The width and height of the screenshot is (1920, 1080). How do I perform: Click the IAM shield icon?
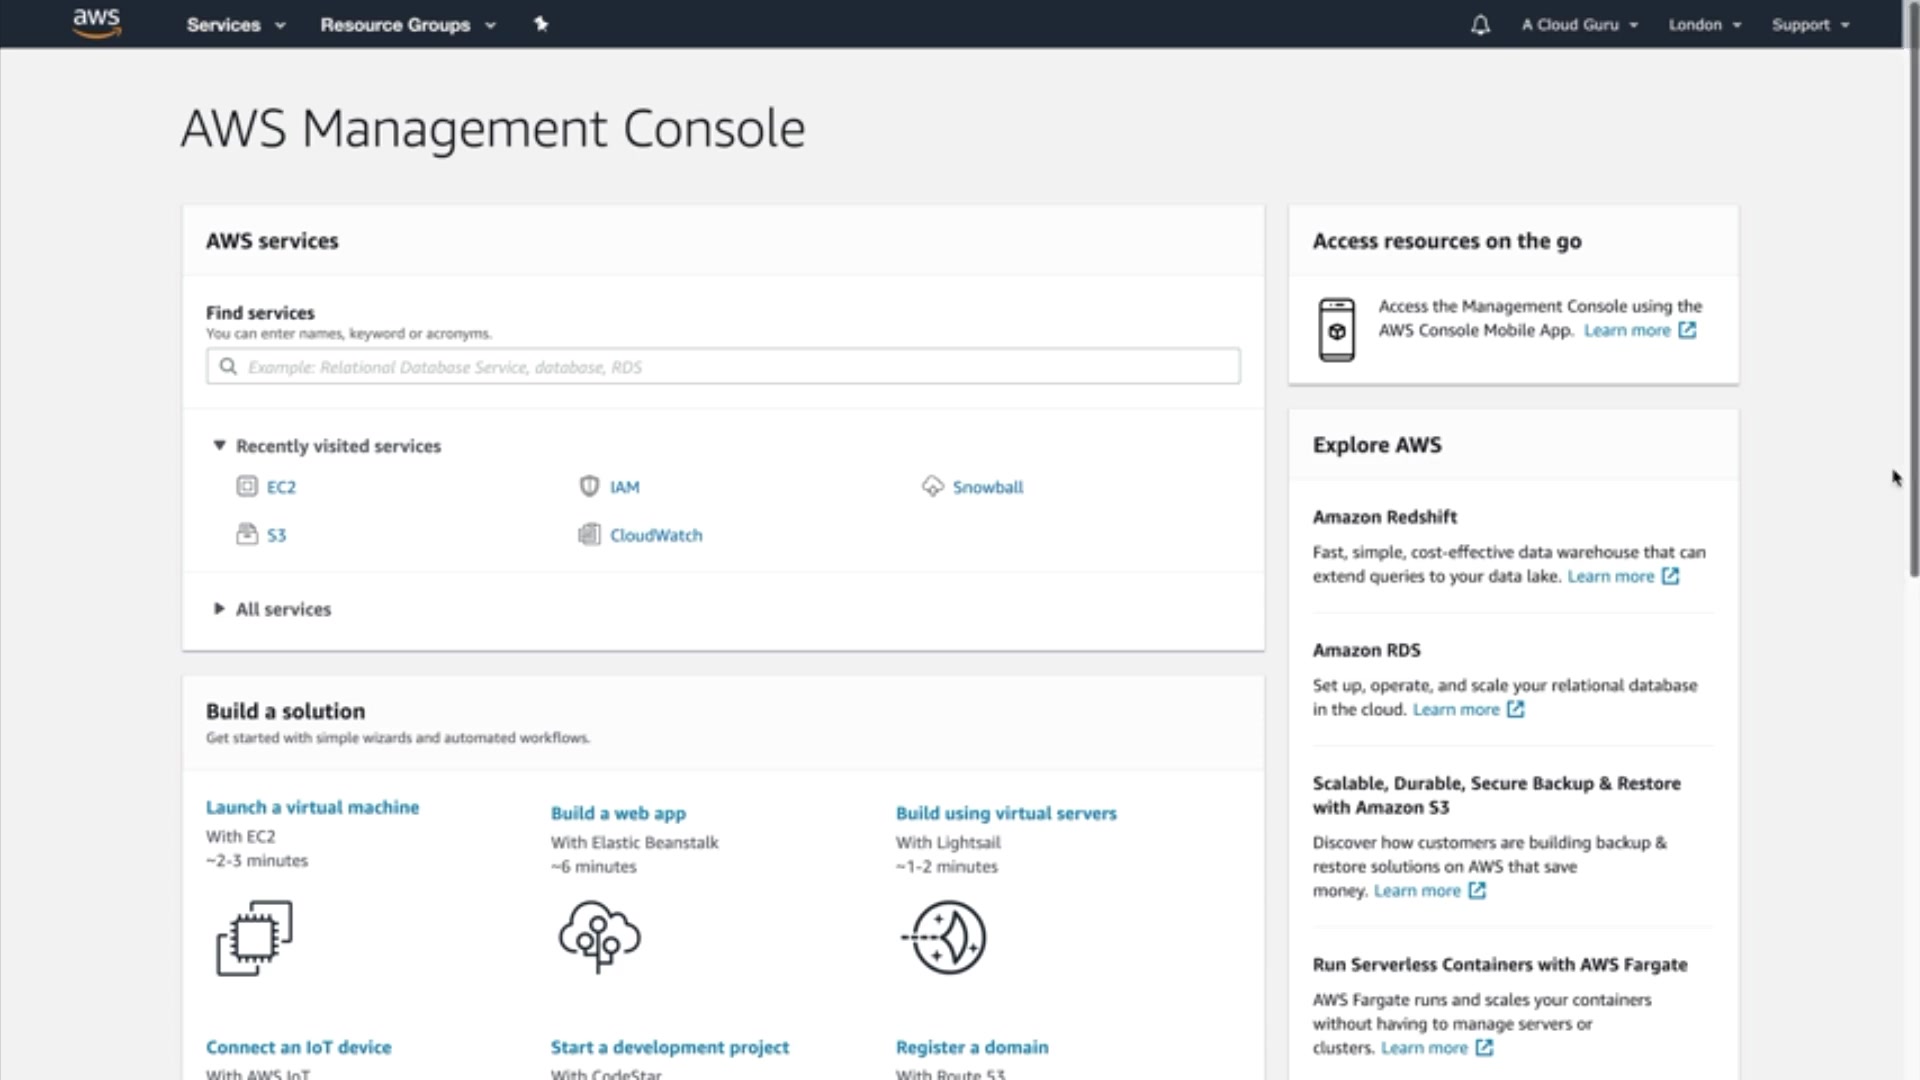point(589,487)
